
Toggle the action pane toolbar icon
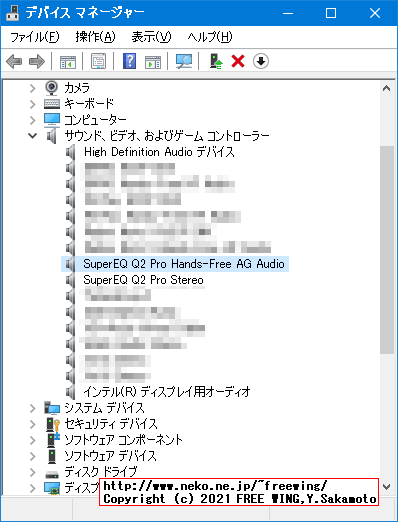153,61
